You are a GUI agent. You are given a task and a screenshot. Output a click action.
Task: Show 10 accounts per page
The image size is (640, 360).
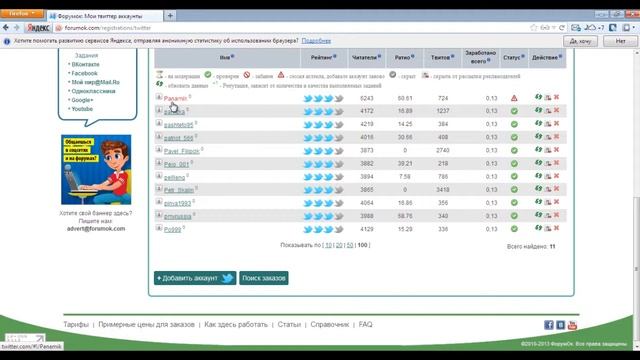pos(328,245)
